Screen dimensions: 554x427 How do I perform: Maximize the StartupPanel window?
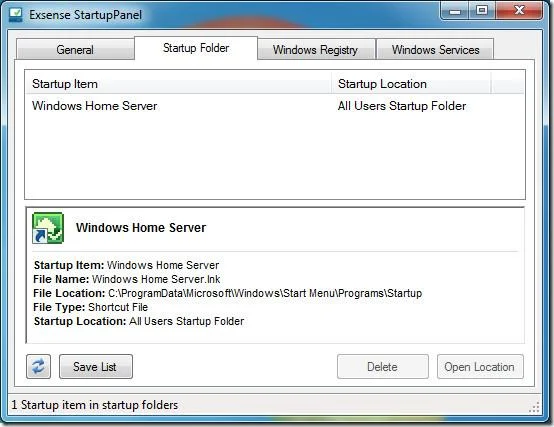(x=482, y=11)
